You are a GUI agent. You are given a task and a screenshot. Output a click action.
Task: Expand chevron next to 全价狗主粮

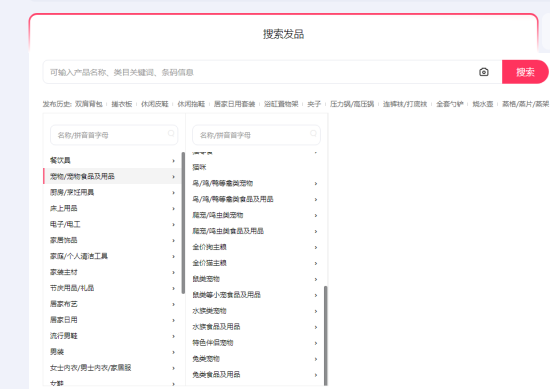[x=316, y=248]
